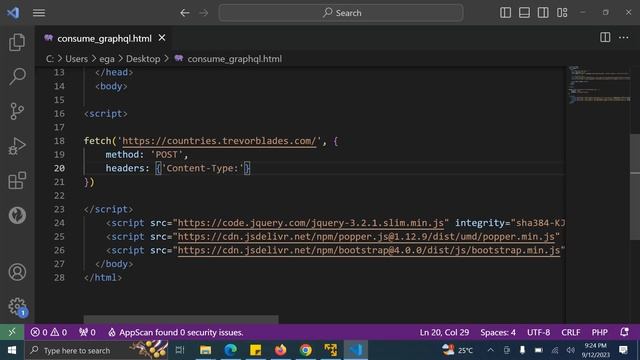The height and width of the screenshot is (360, 640).
Task: Open Google Chrome from the taskbar
Action: point(306,350)
